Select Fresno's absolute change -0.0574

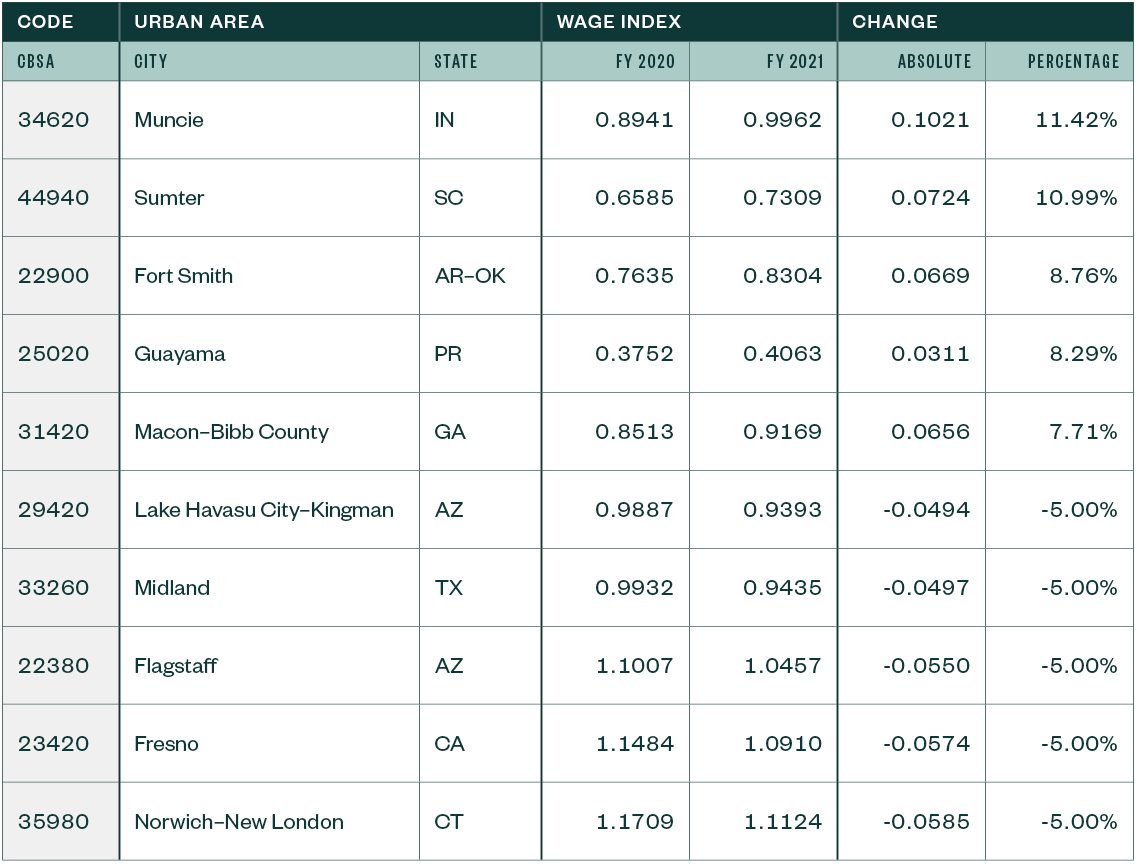[926, 744]
